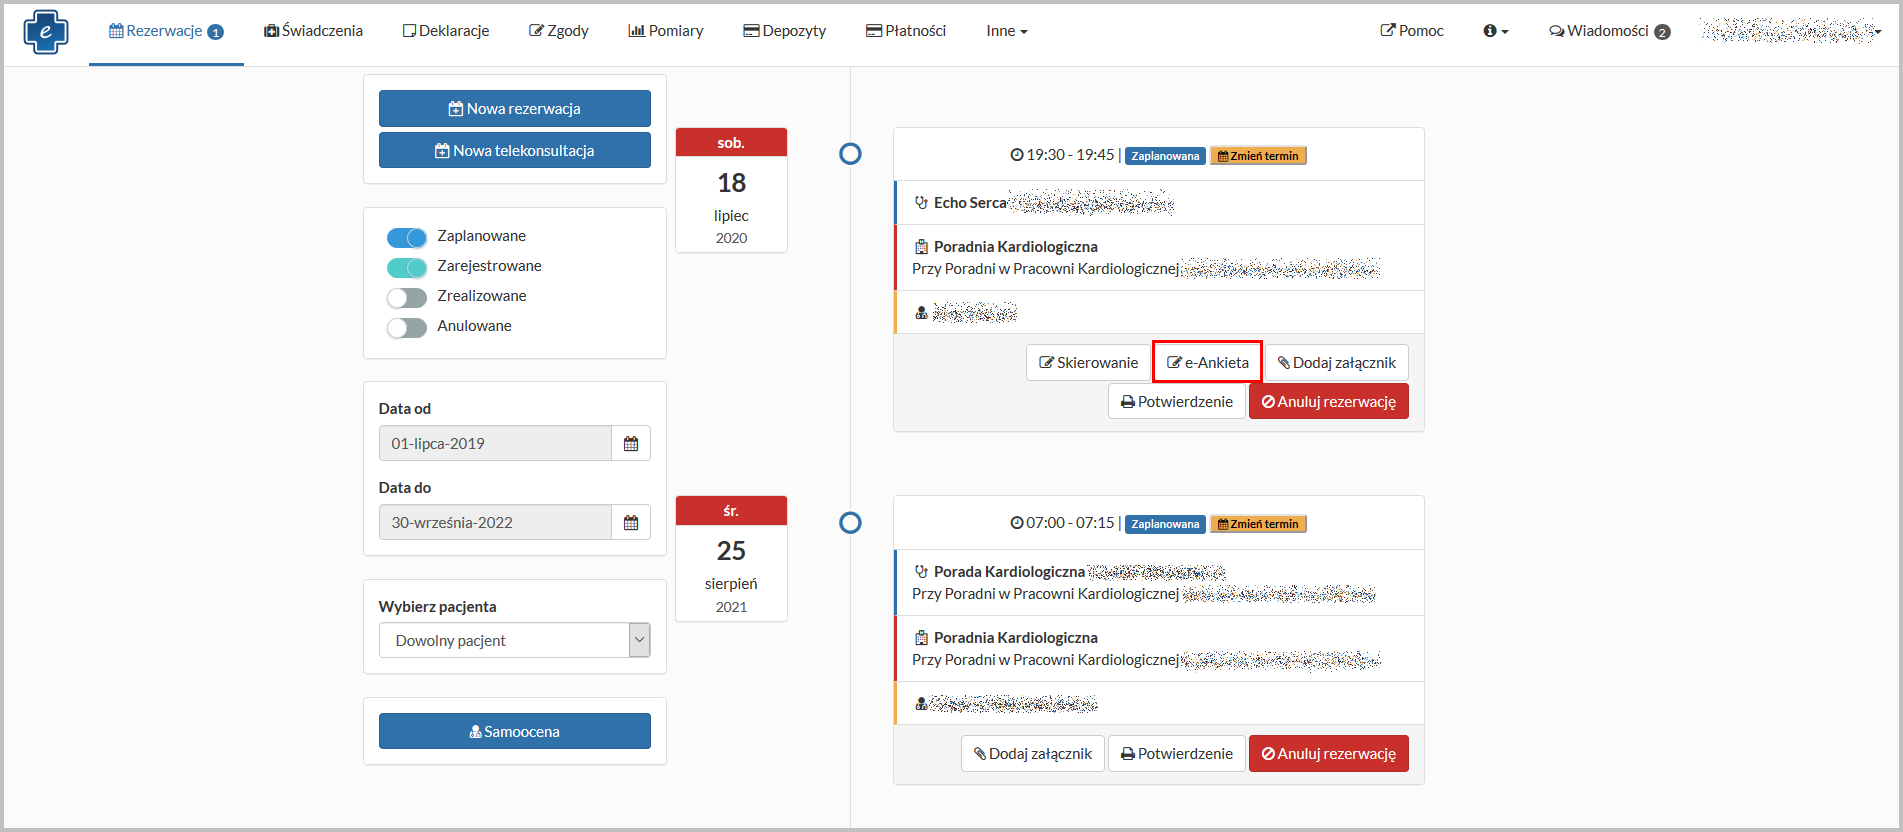Expand the Wybierz pacjenta dropdown

click(514, 641)
